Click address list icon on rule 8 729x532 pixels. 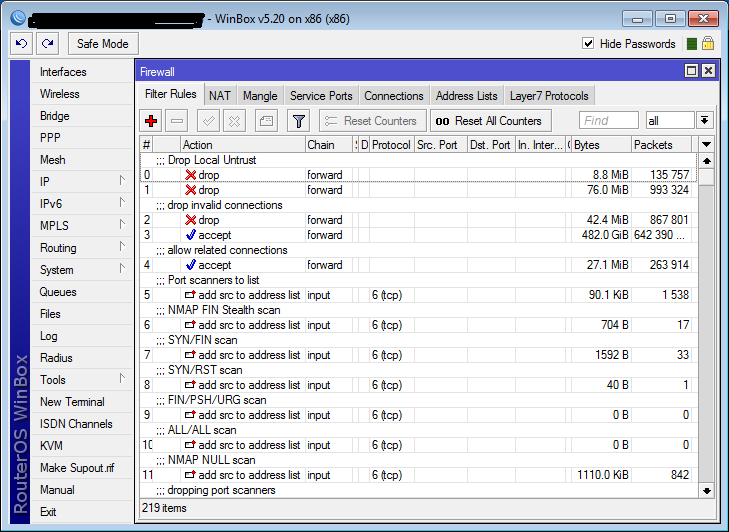point(191,385)
